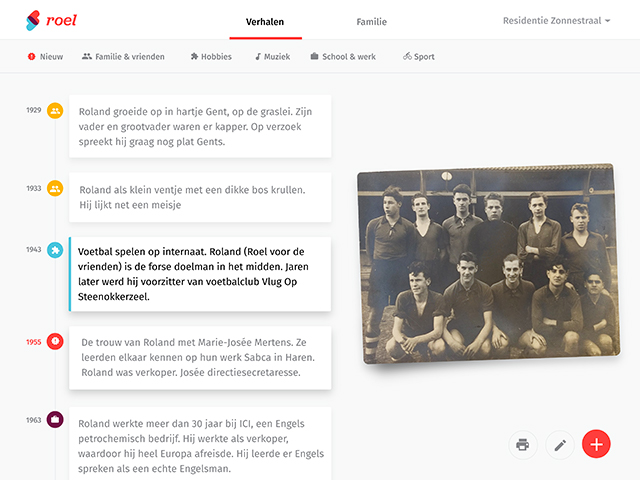Switch to the Verhalen tab
Screen dimensions: 640x480
[x=265, y=22]
